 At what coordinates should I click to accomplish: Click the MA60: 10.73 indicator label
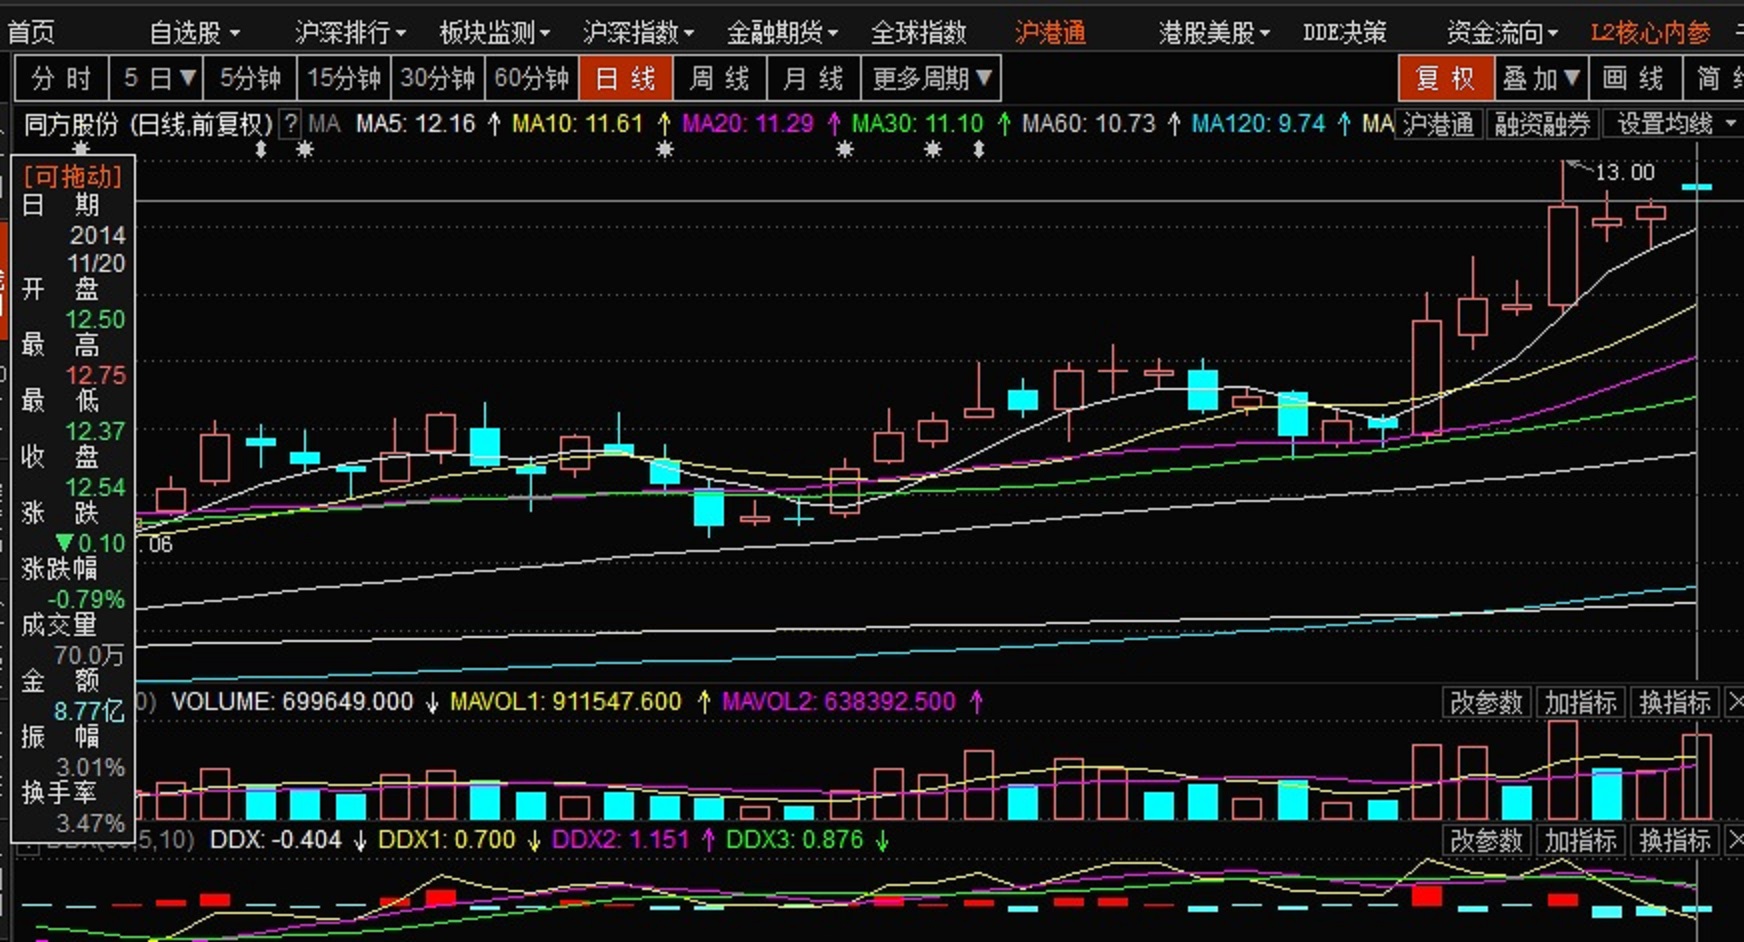coord(1088,124)
